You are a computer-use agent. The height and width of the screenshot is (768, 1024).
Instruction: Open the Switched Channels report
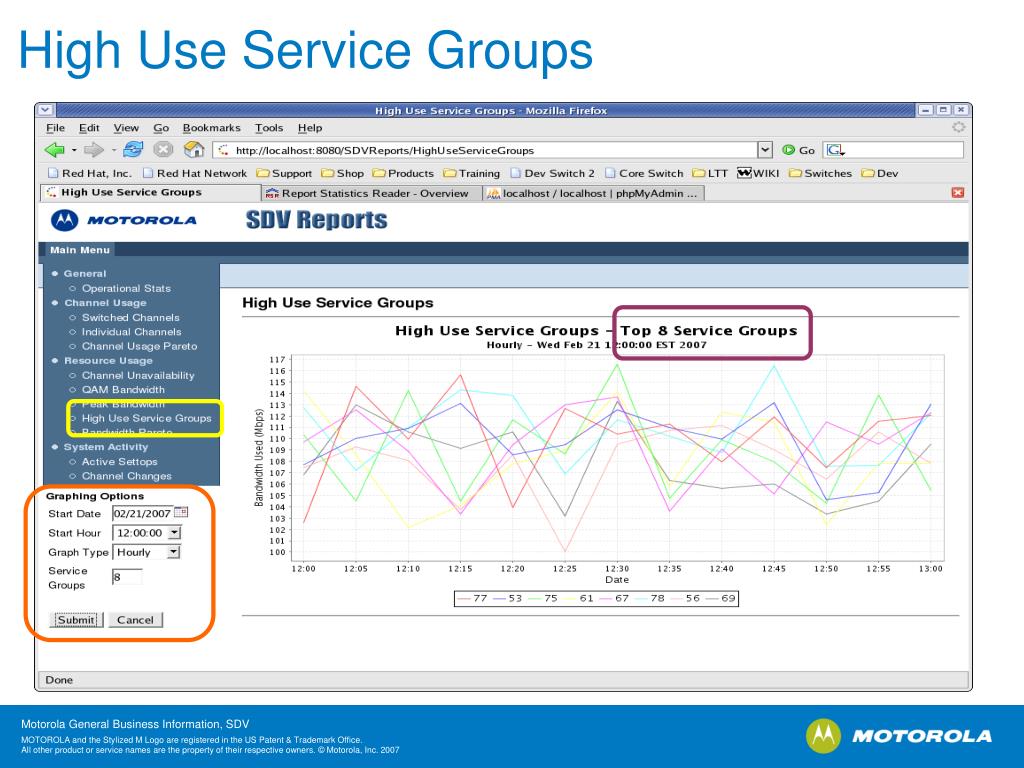click(131, 318)
